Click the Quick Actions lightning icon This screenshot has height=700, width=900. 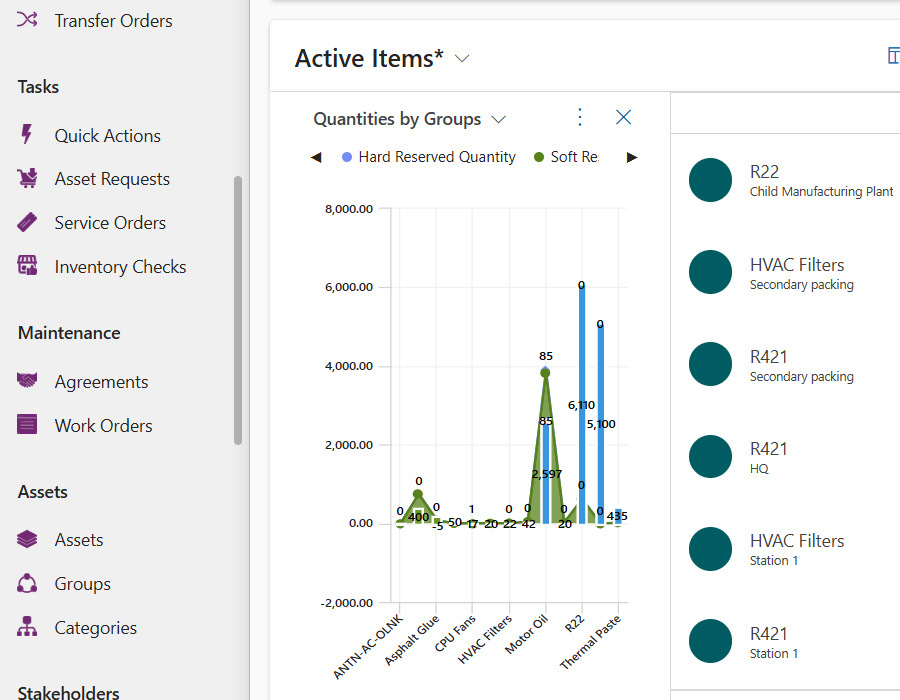pyautogui.click(x=26, y=134)
